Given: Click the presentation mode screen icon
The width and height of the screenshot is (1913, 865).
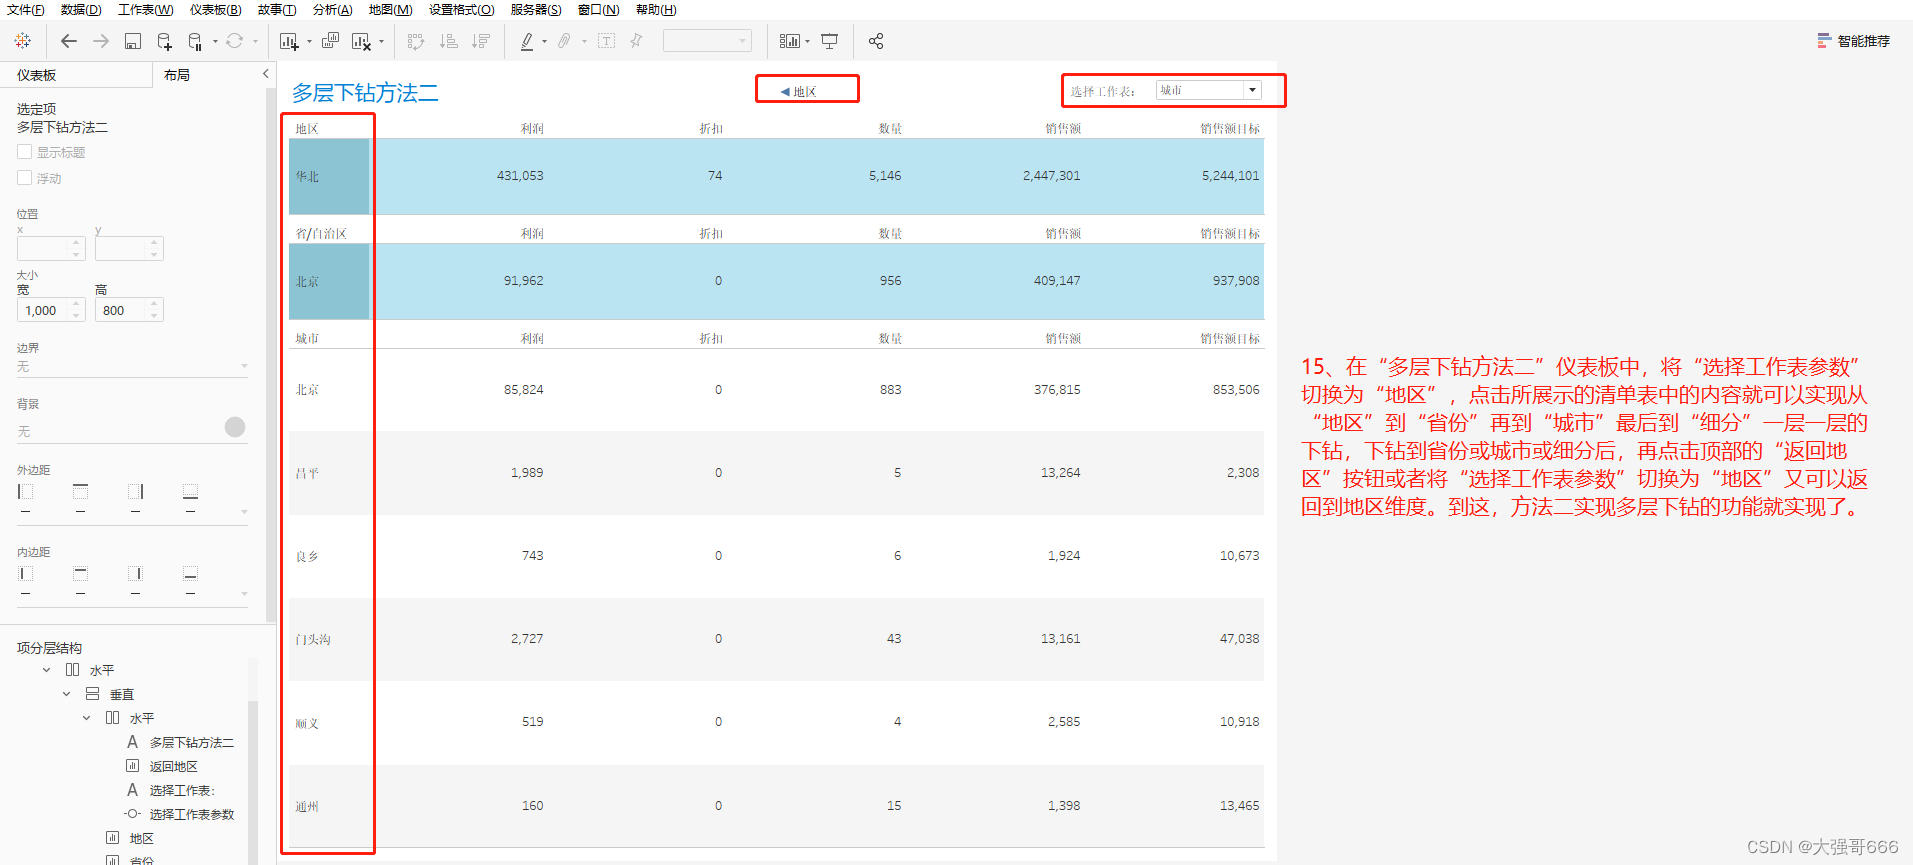Looking at the screenshot, I should point(830,41).
